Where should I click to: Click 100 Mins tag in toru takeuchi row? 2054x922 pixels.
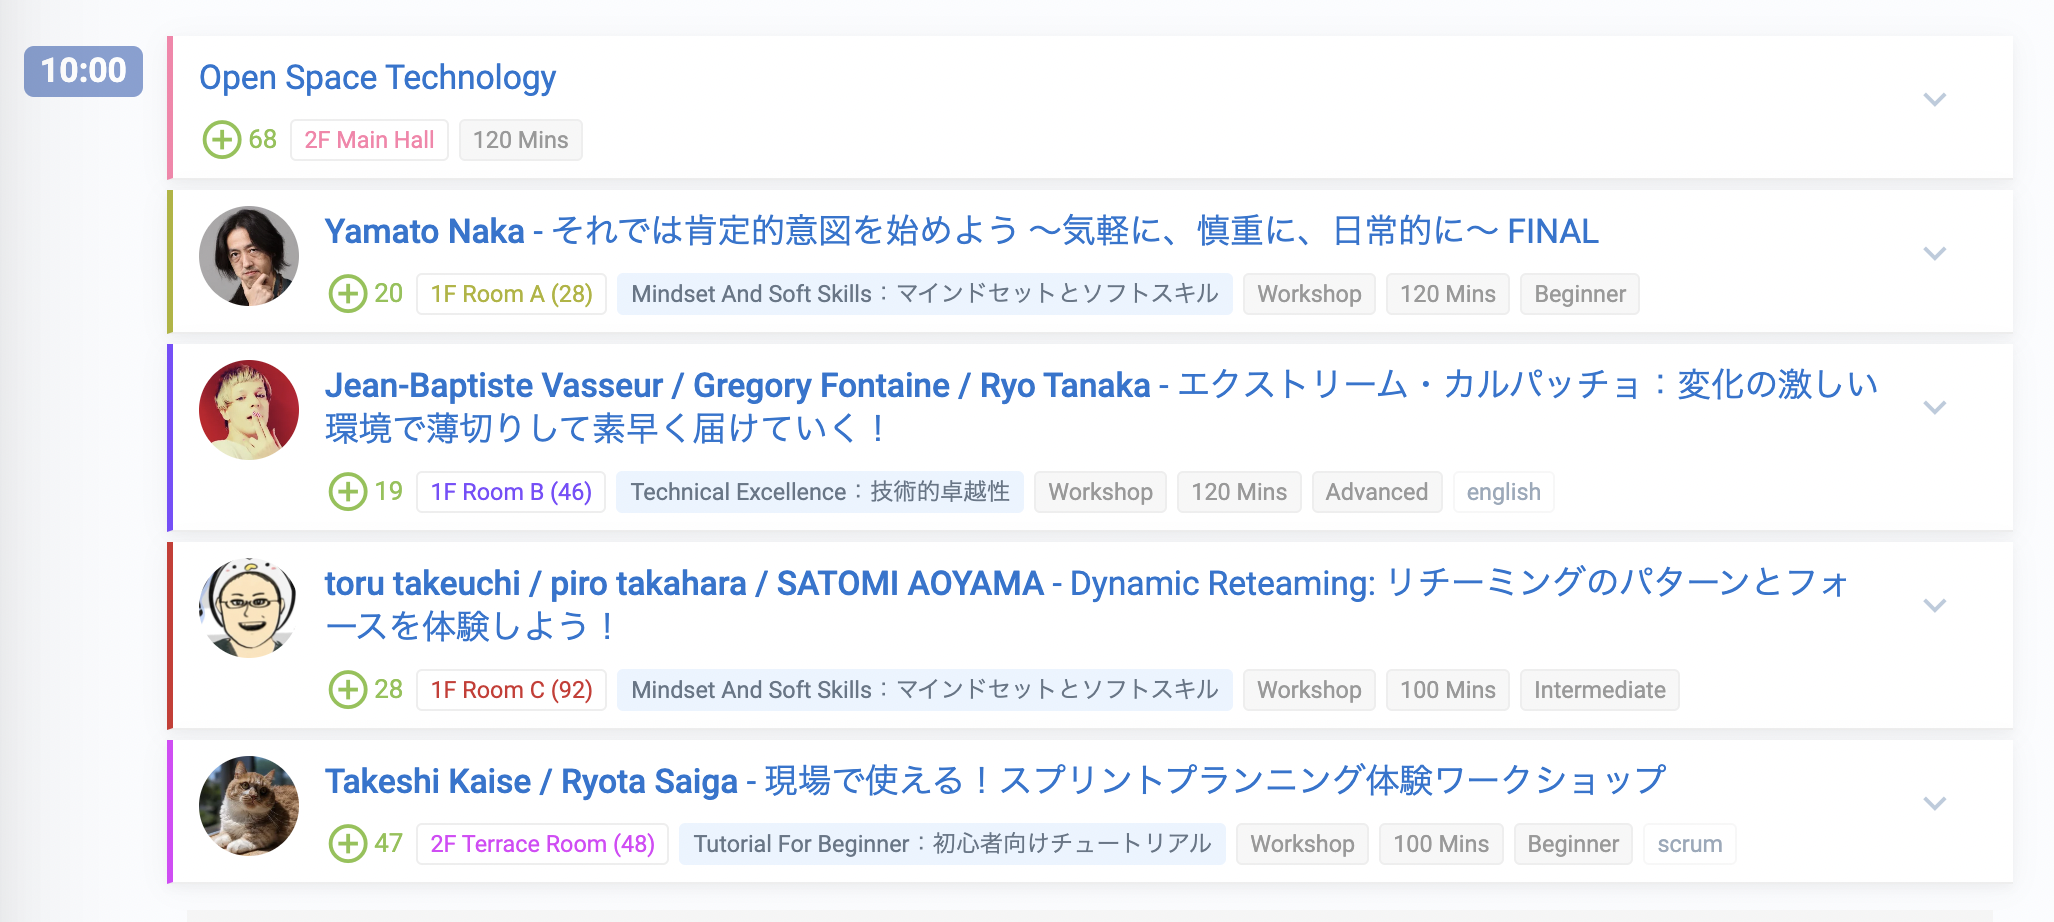tap(1447, 690)
